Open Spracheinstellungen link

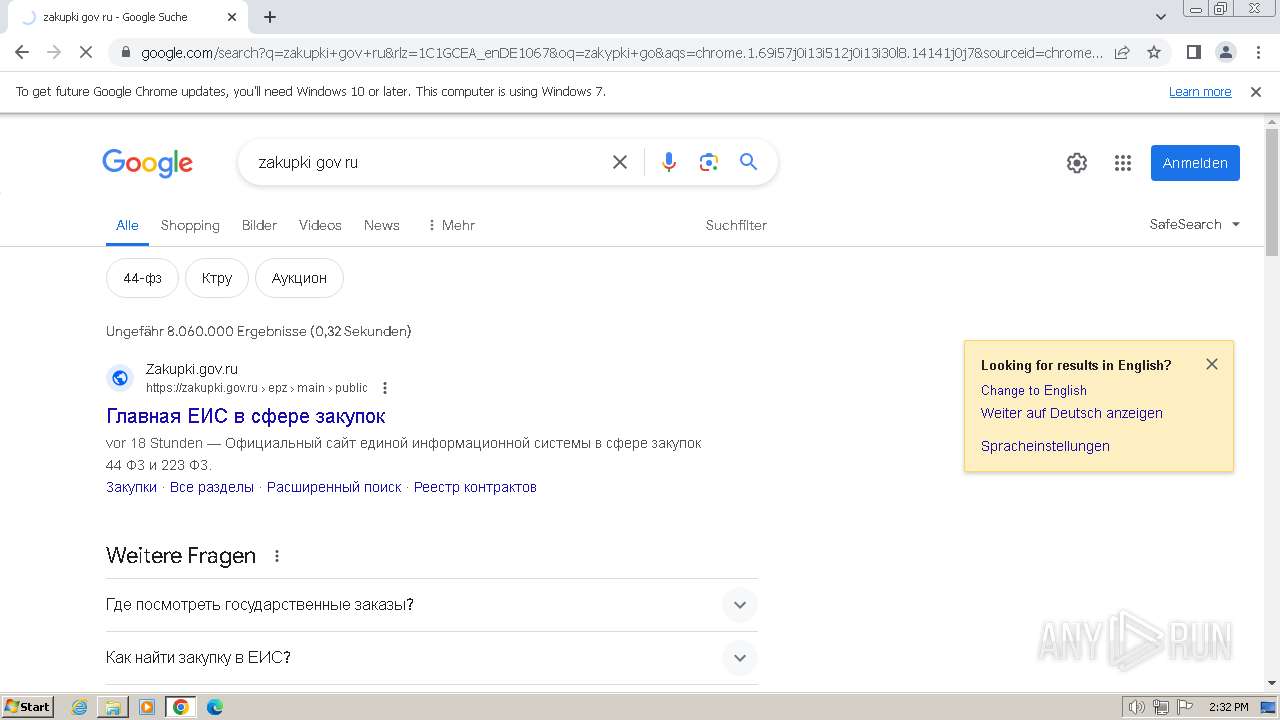tap(1045, 446)
